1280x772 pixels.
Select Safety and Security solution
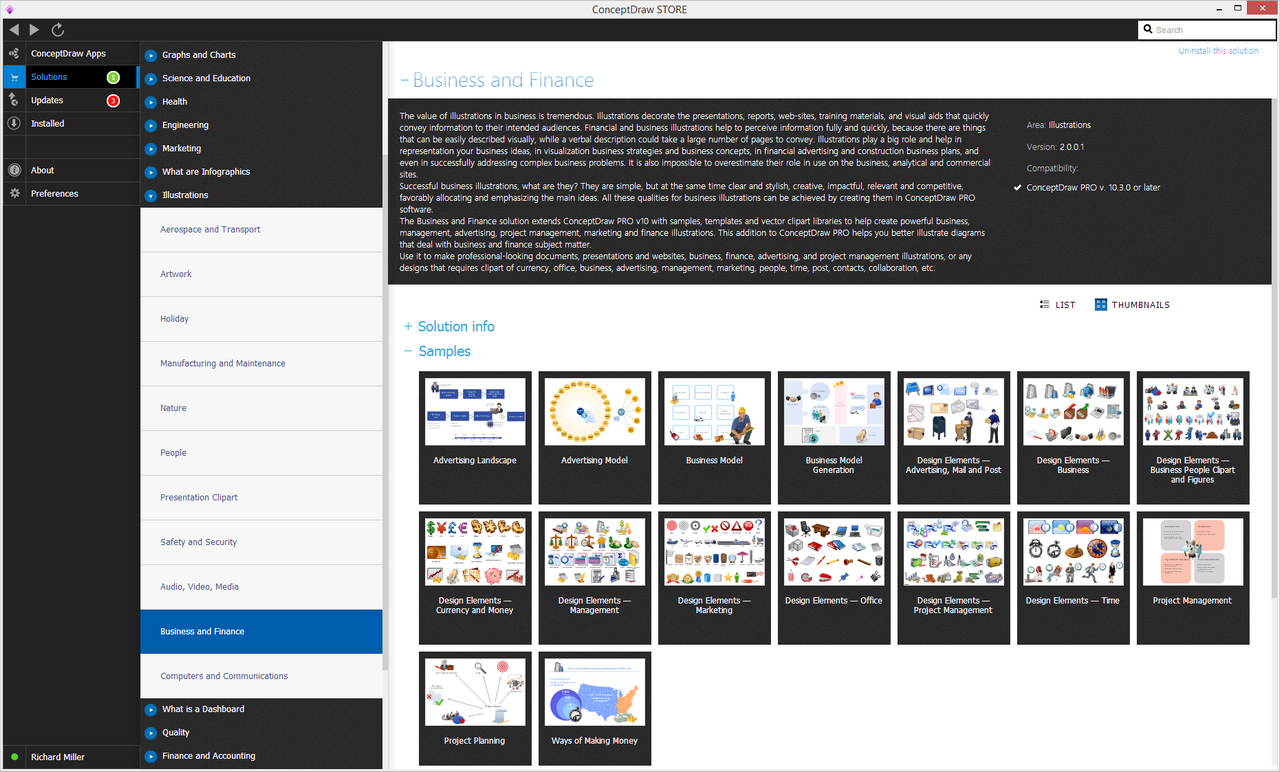click(261, 542)
